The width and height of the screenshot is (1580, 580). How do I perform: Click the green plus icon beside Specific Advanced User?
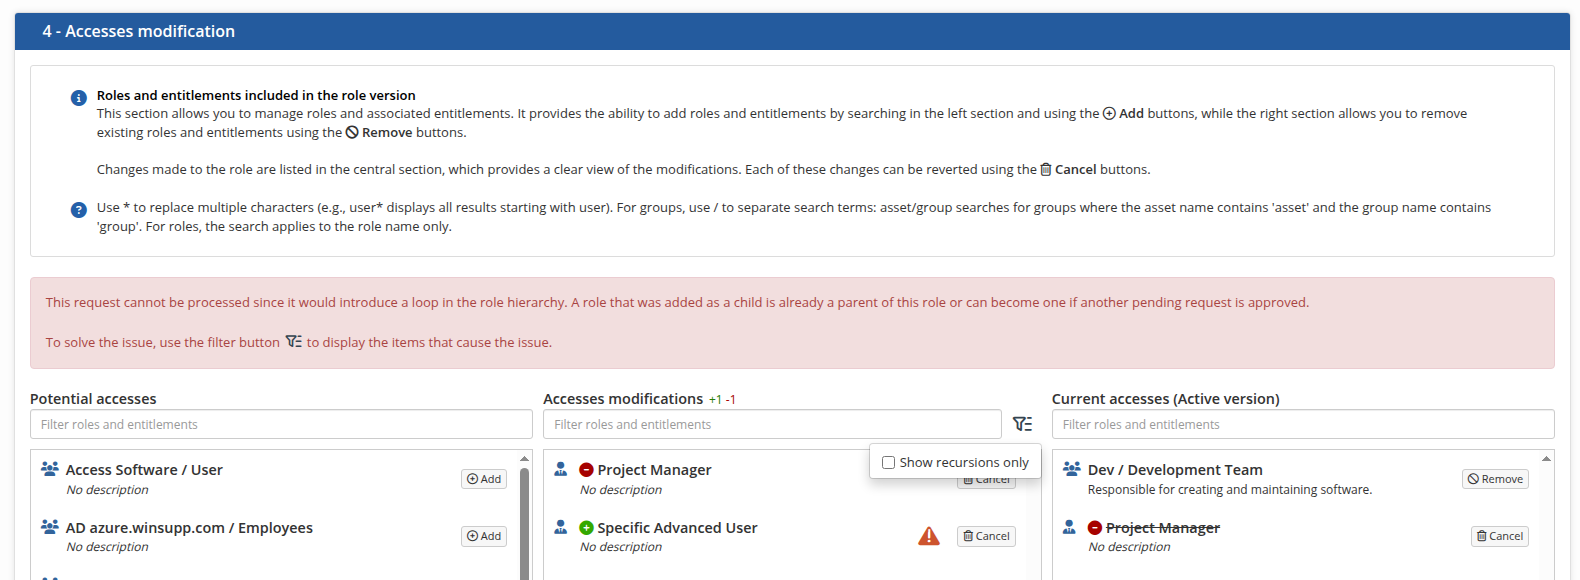point(587,528)
